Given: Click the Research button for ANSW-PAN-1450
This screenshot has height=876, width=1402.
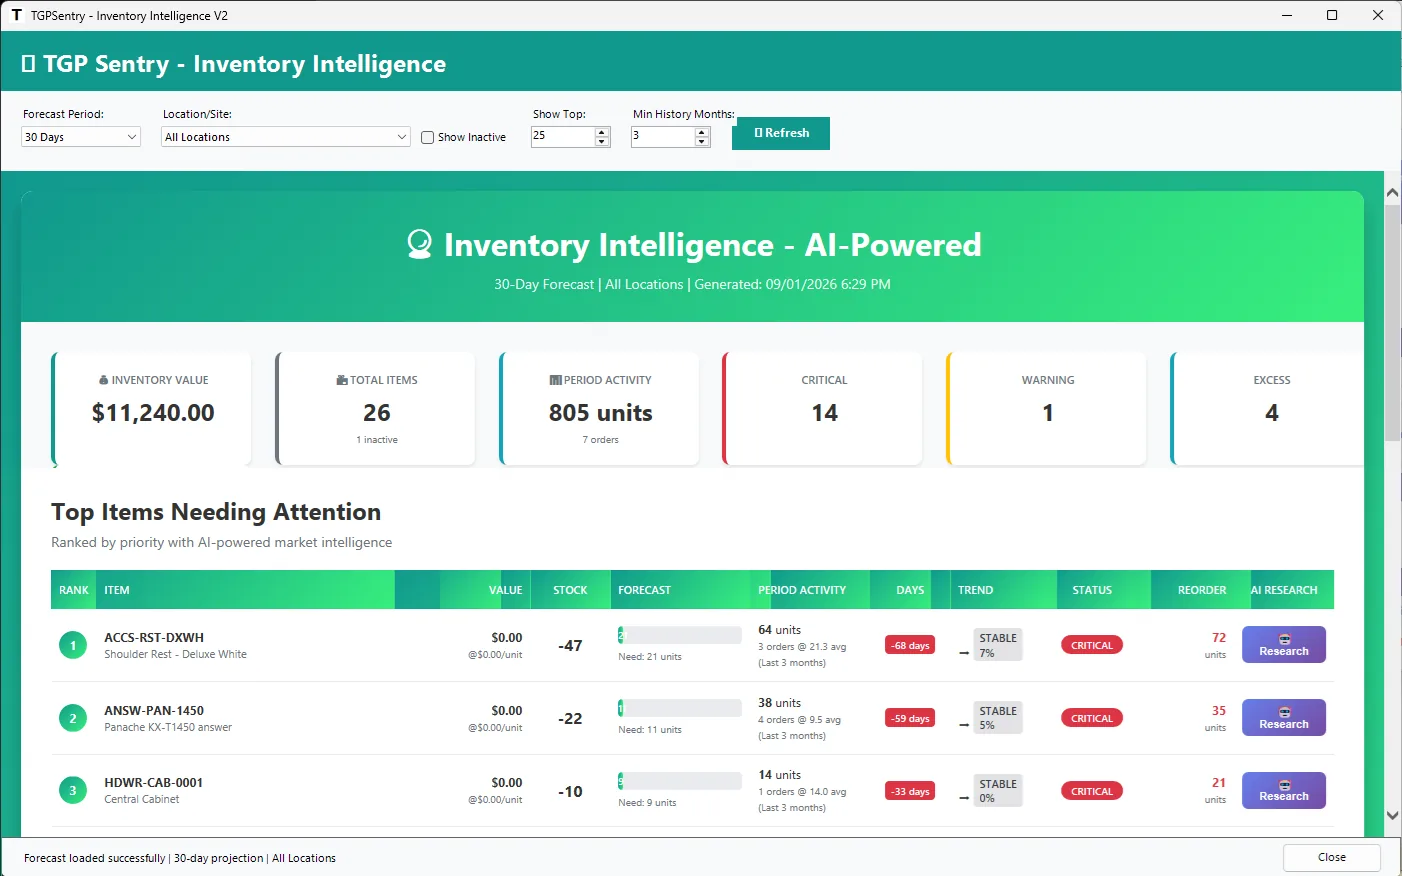Looking at the screenshot, I should pyautogui.click(x=1284, y=718).
